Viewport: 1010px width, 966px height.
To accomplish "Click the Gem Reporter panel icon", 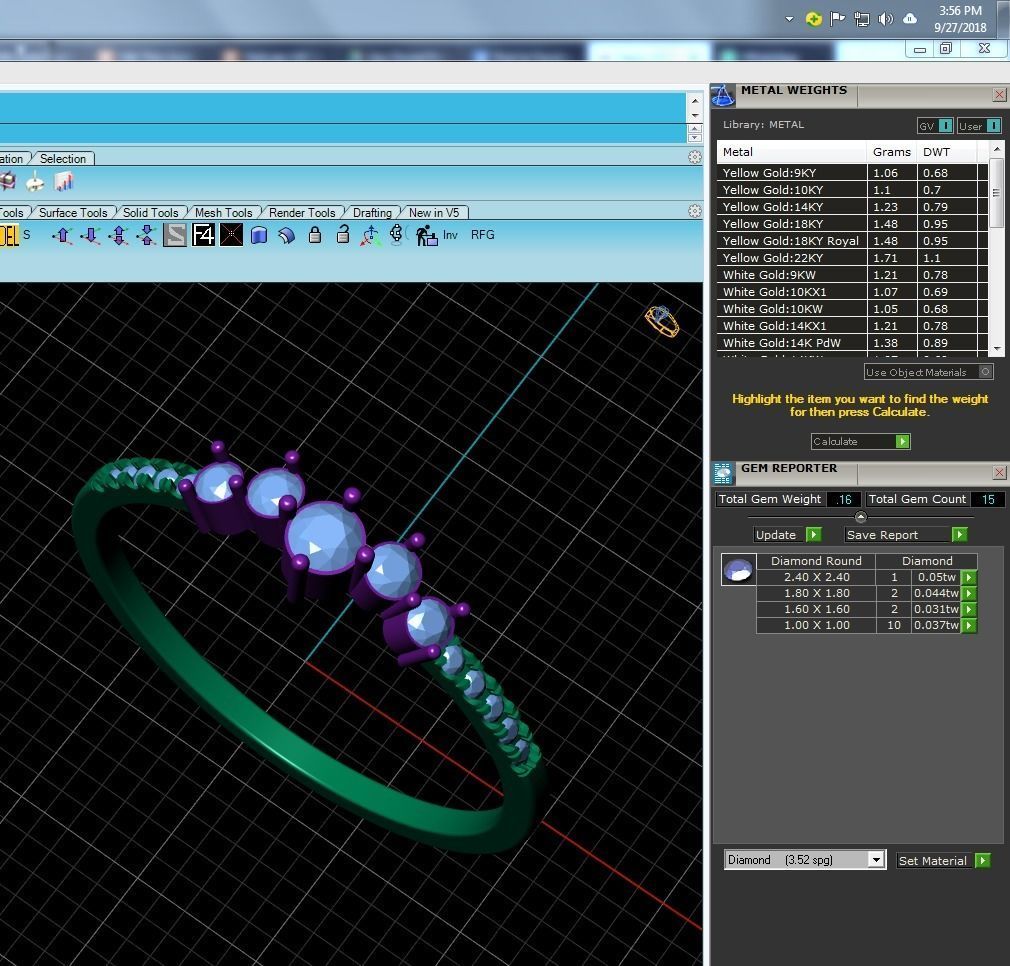I will 723,474.
